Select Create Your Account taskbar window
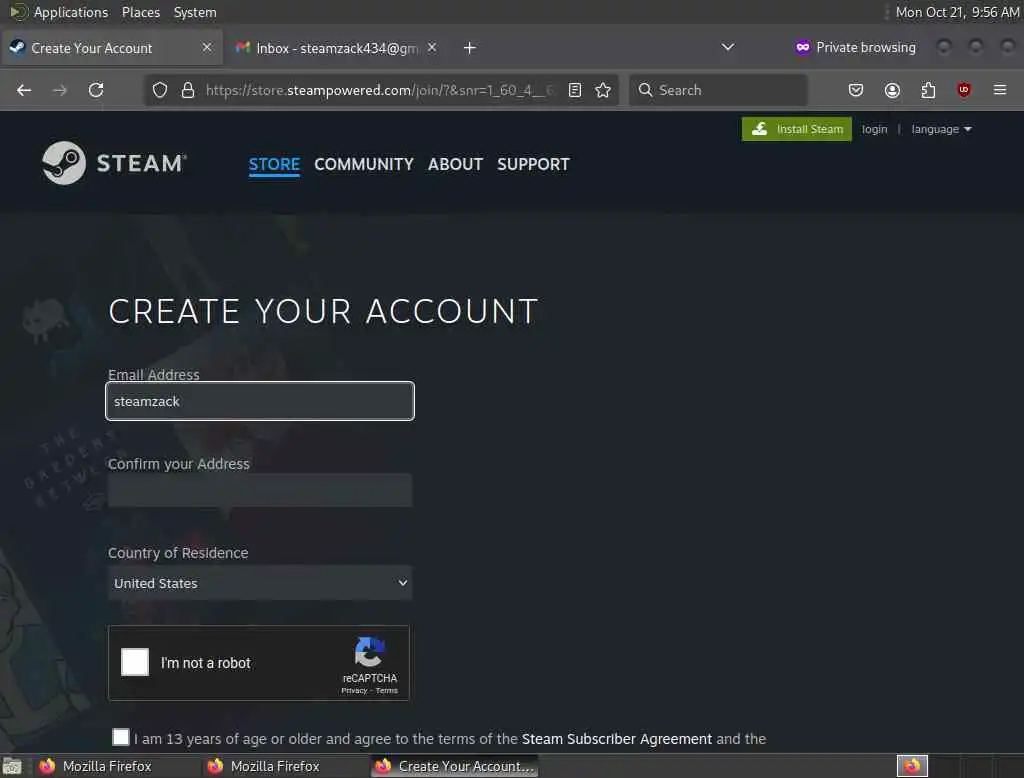This screenshot has width=1024, height=778. 455,766
